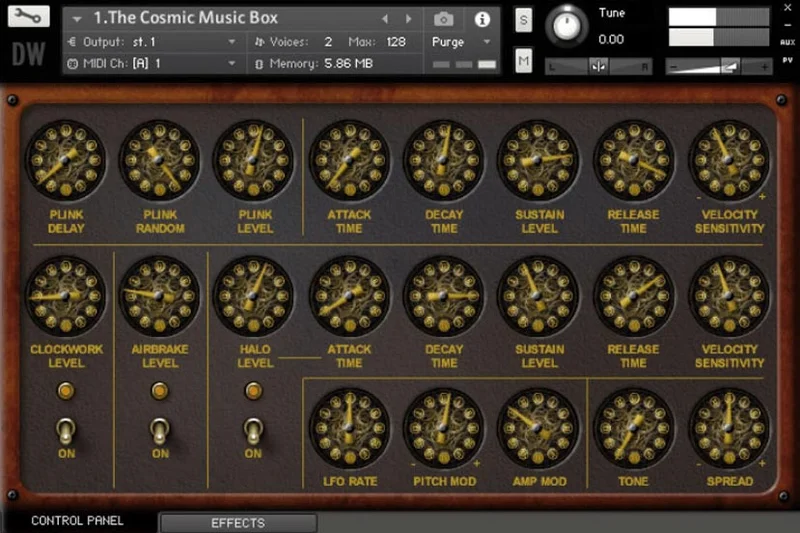Click the Clockwork Level knob
Image resolution: width=800 pixels, height=533 pixels.
click(65, 296)
